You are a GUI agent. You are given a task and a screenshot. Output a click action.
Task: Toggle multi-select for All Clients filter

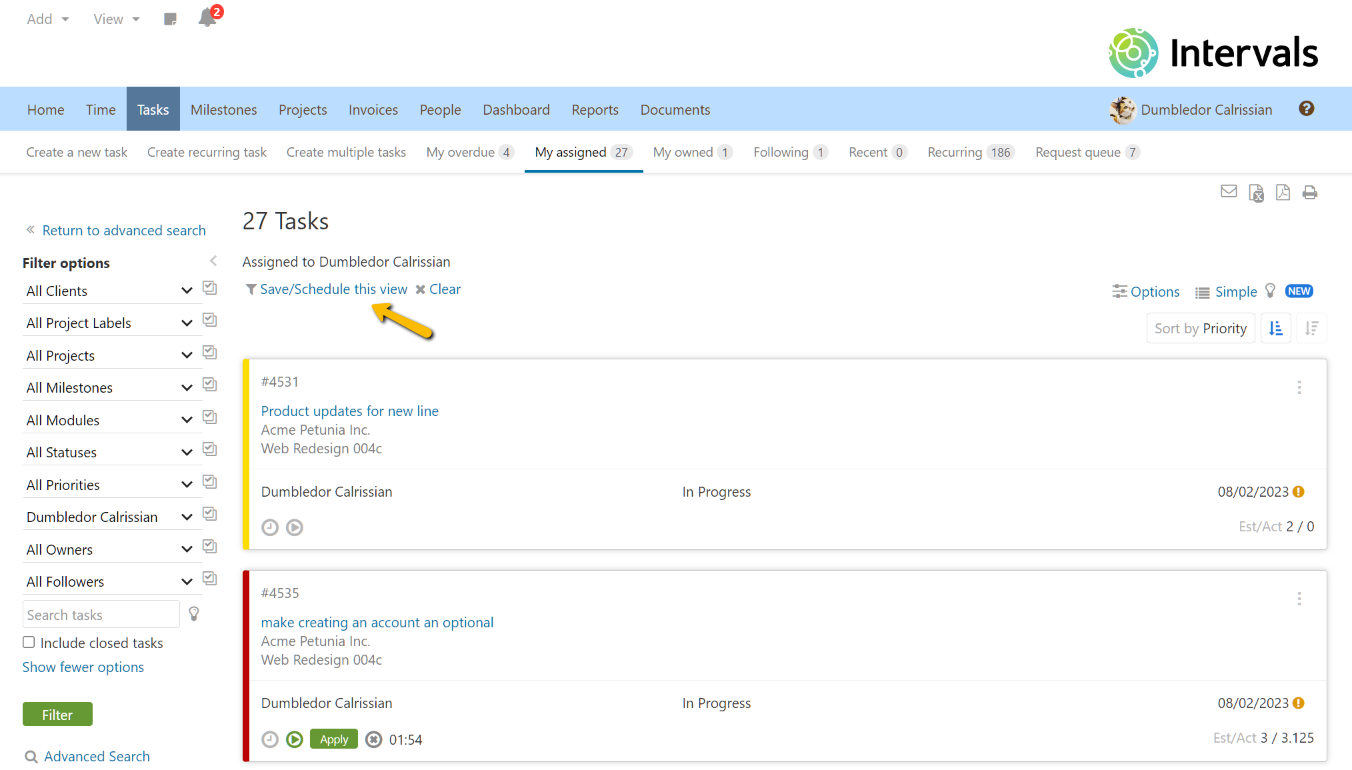(x=210, y=288)
